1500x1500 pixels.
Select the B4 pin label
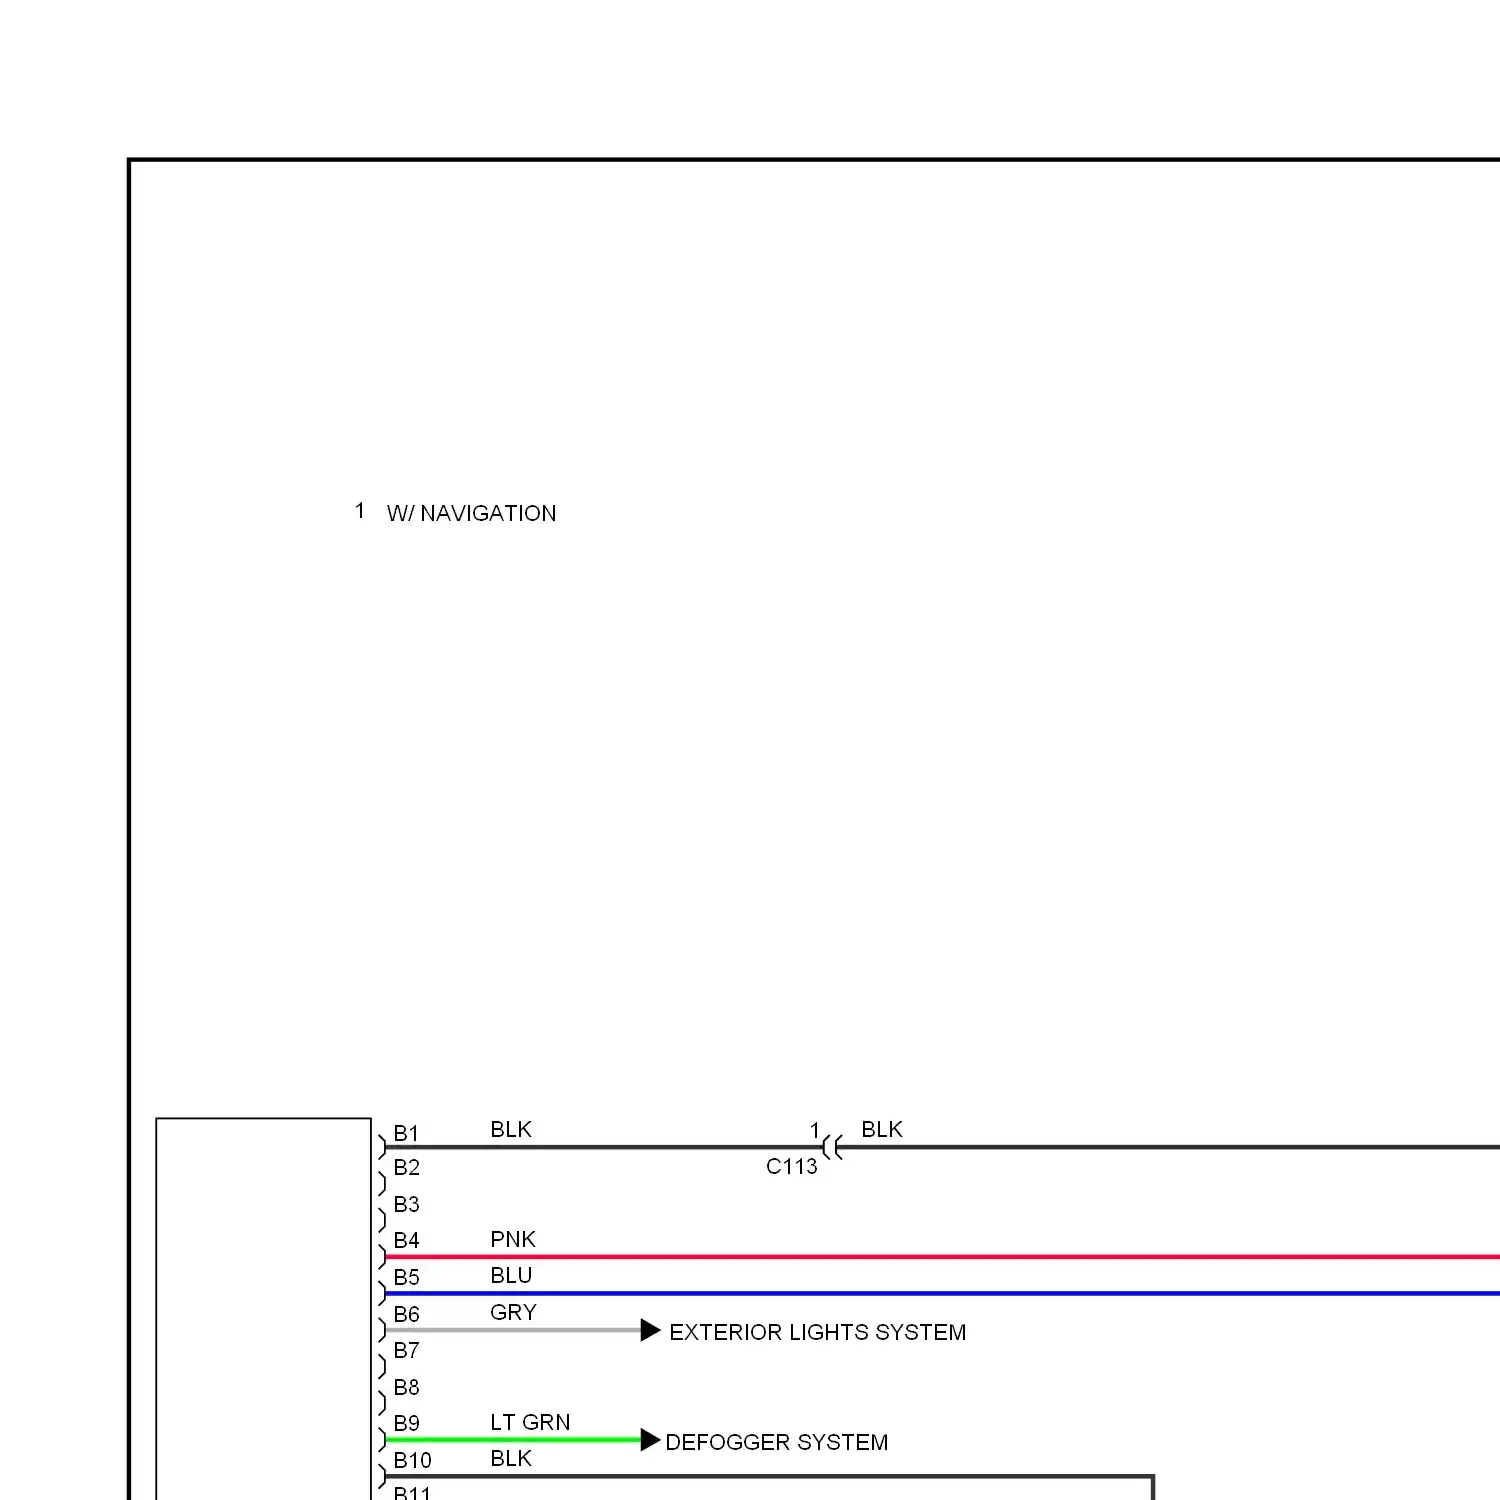(406, 1240)
